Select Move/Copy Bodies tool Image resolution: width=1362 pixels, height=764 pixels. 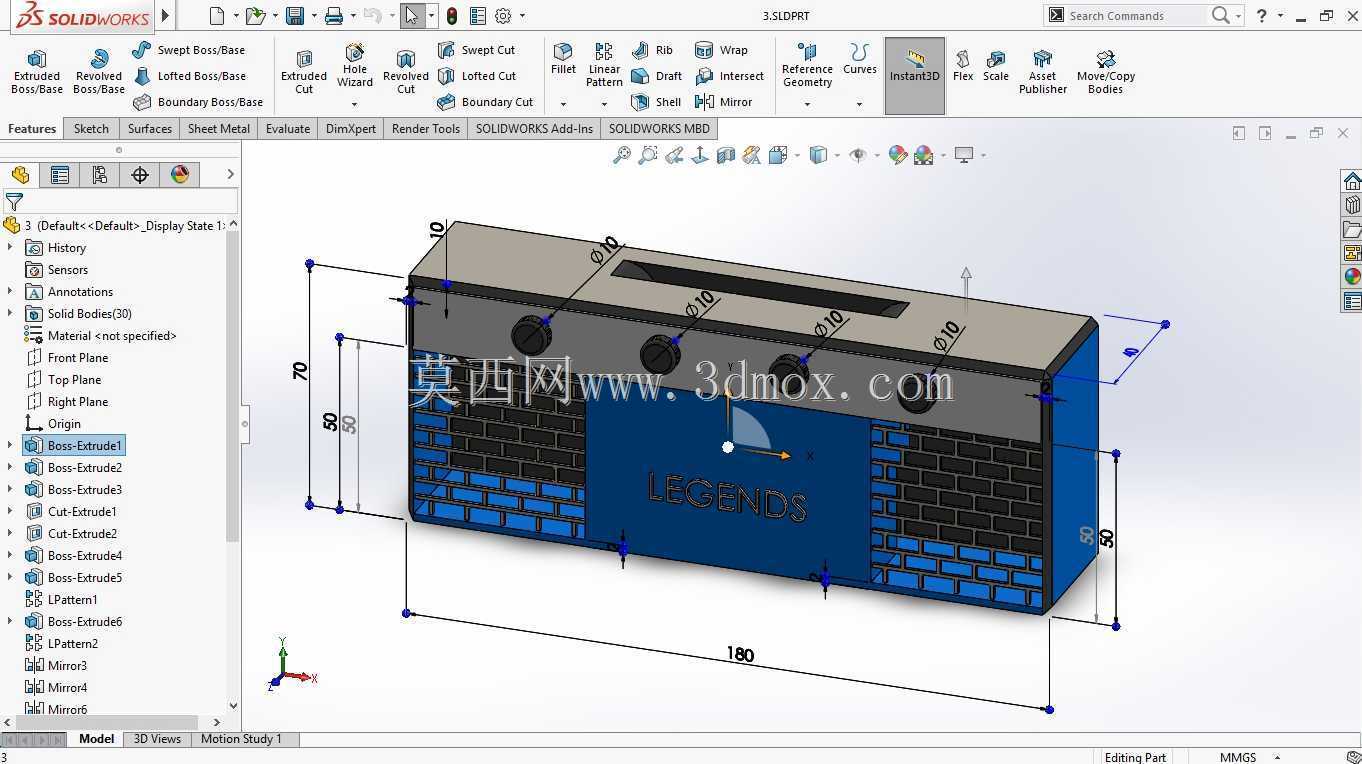pos(1106,72)
